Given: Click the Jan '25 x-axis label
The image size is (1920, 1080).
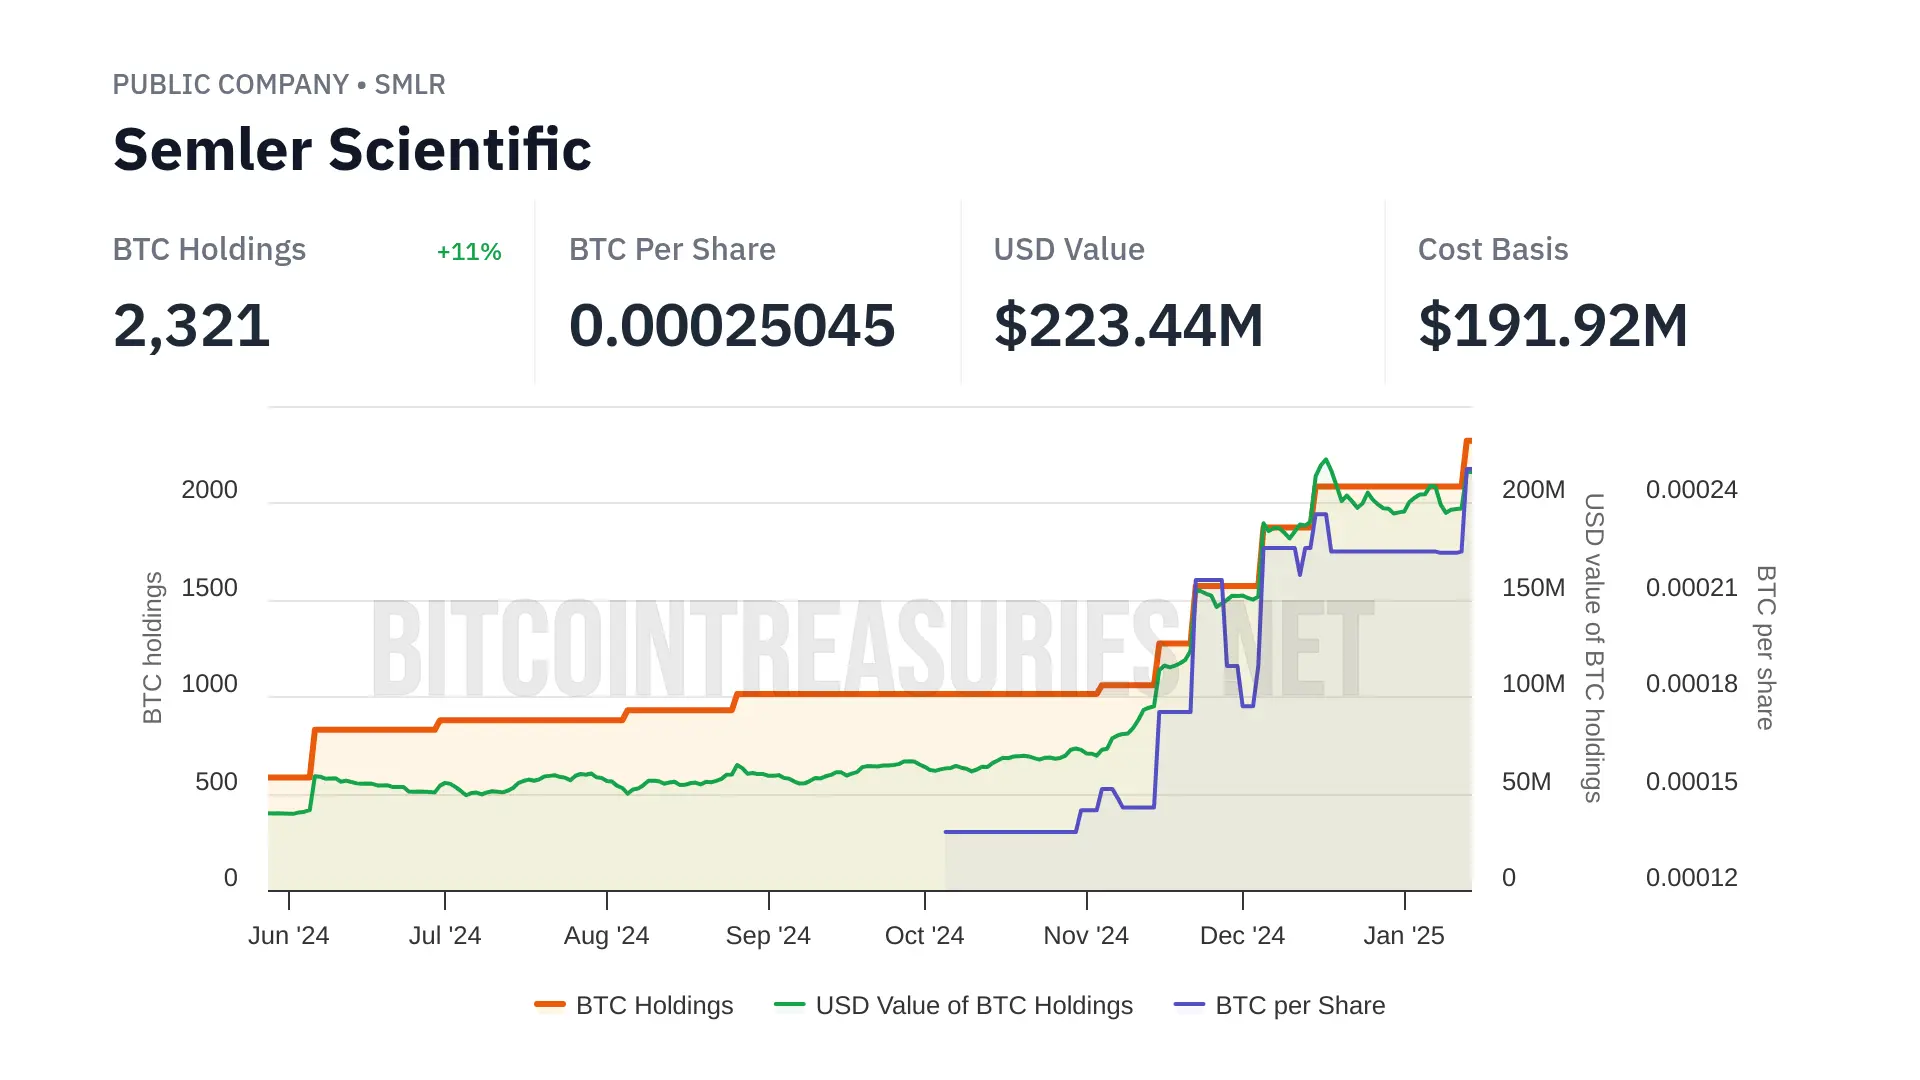Looking at the screenshot, I should point(1404,936).
